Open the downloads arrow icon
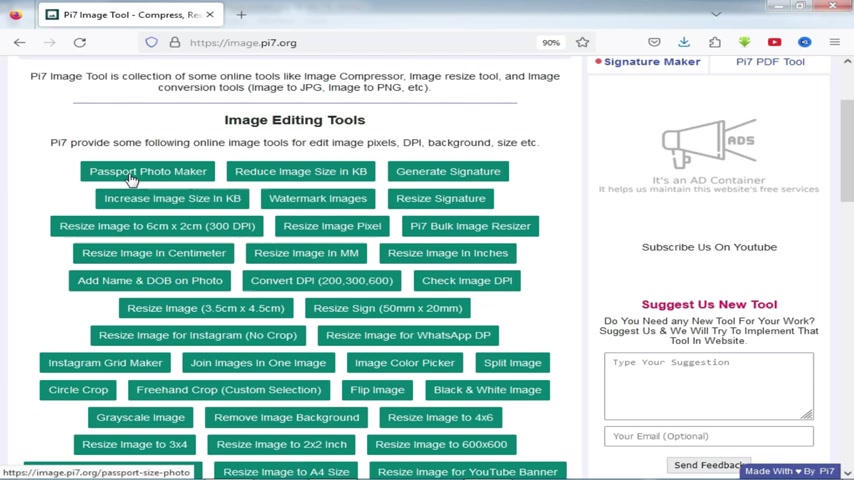 [684, 42]
